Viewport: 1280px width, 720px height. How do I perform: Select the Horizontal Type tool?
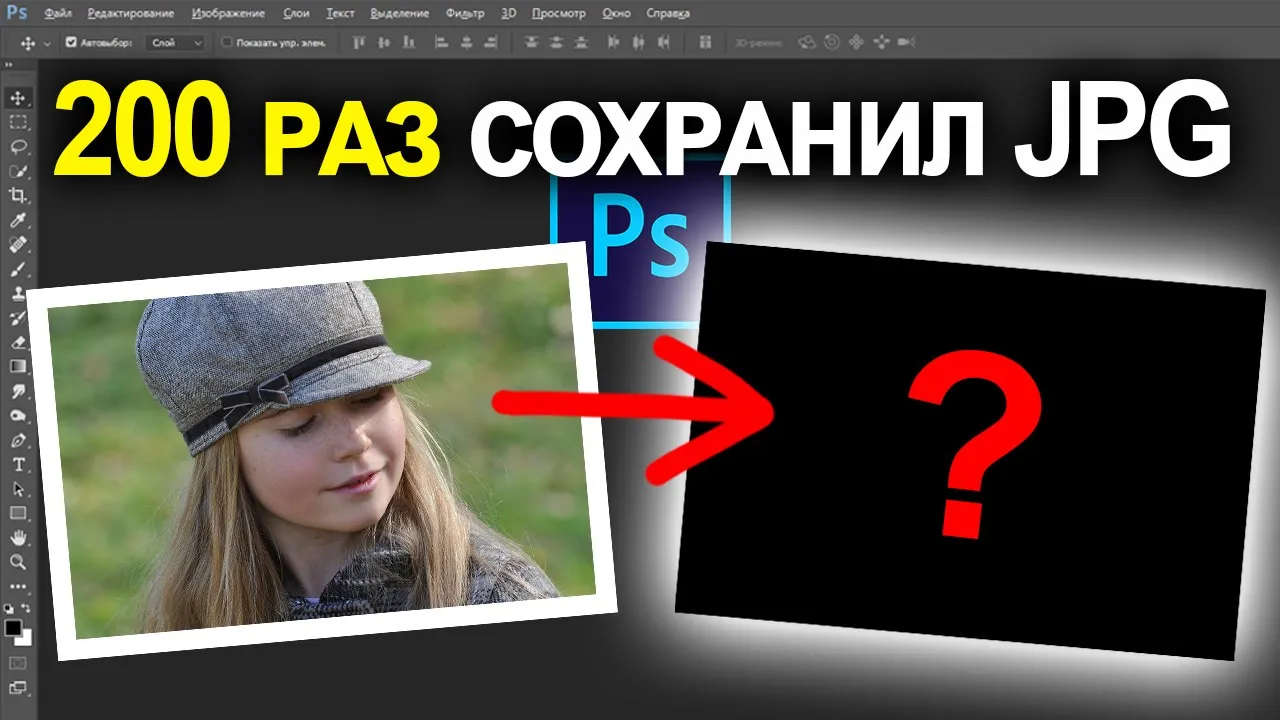tap(18, 465)
